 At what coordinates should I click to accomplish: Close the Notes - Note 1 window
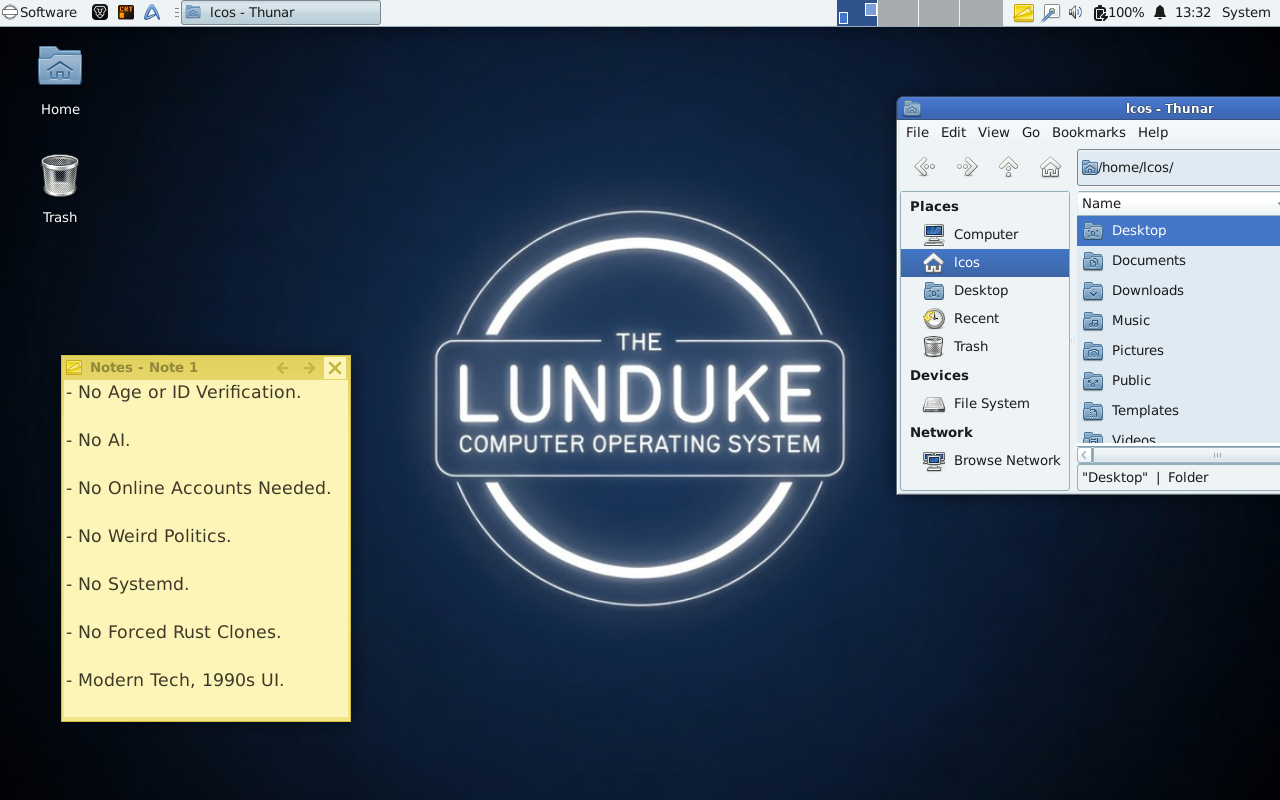pyautogui.click(x=335, y=368)
